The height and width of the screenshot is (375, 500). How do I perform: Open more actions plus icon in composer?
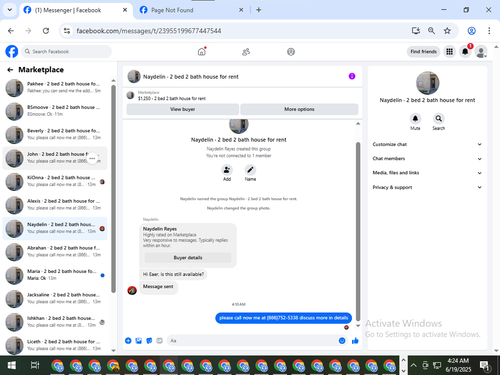click(128, 340)
